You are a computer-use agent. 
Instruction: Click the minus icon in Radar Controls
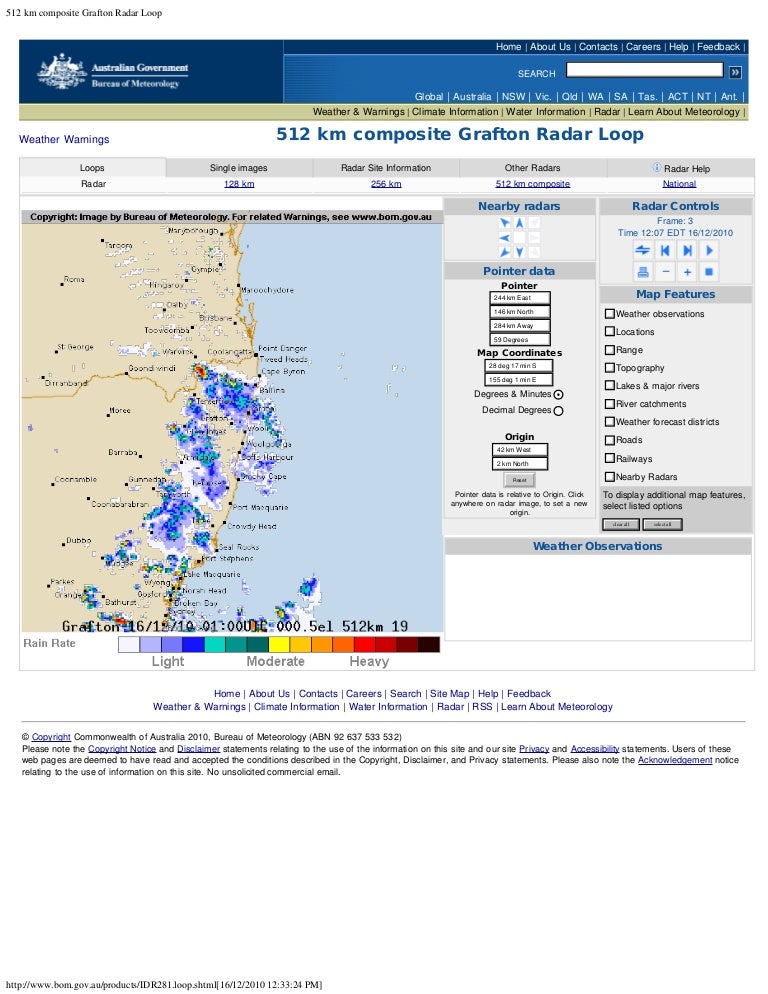pos(665,272)
